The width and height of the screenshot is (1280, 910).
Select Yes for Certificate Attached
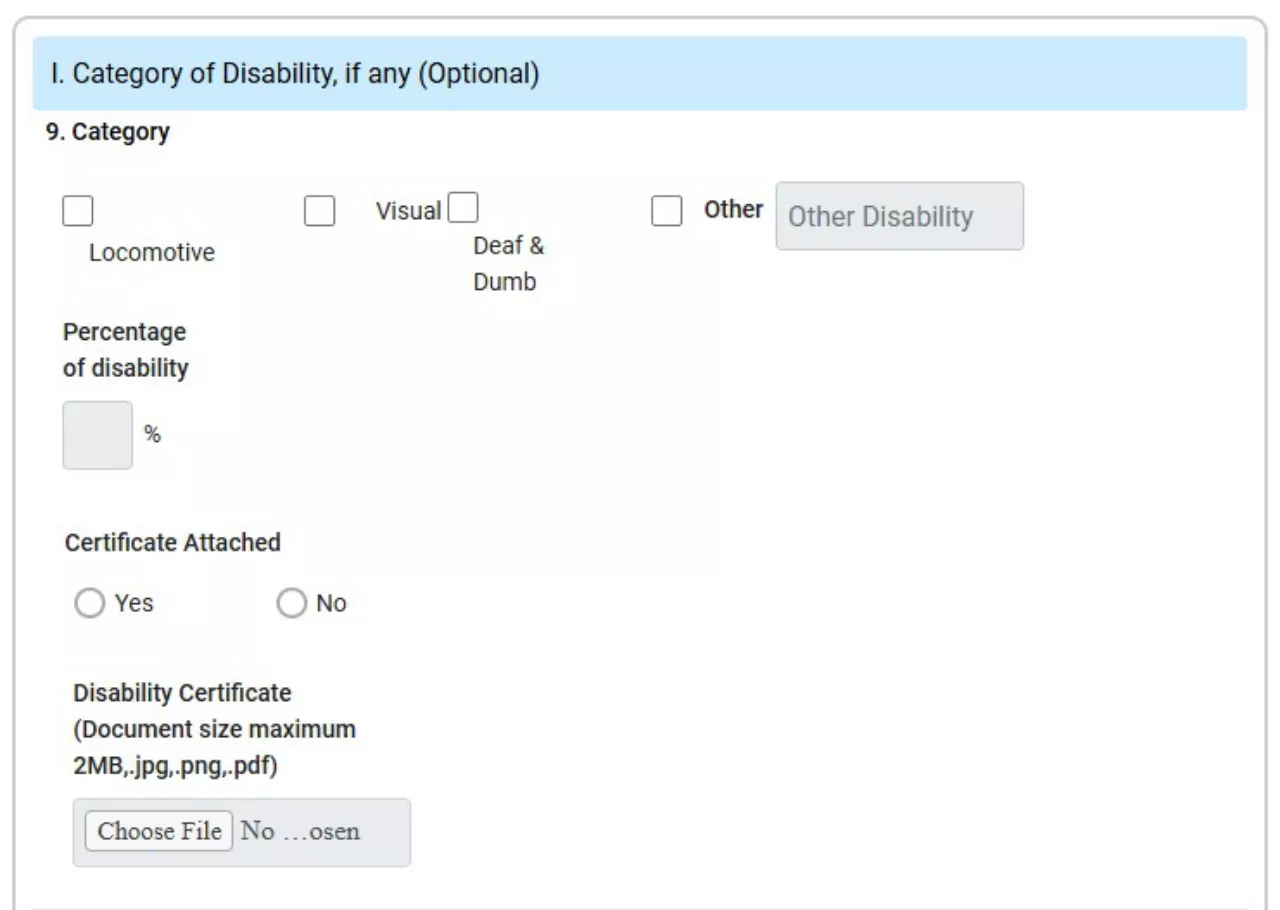point(91,603)
